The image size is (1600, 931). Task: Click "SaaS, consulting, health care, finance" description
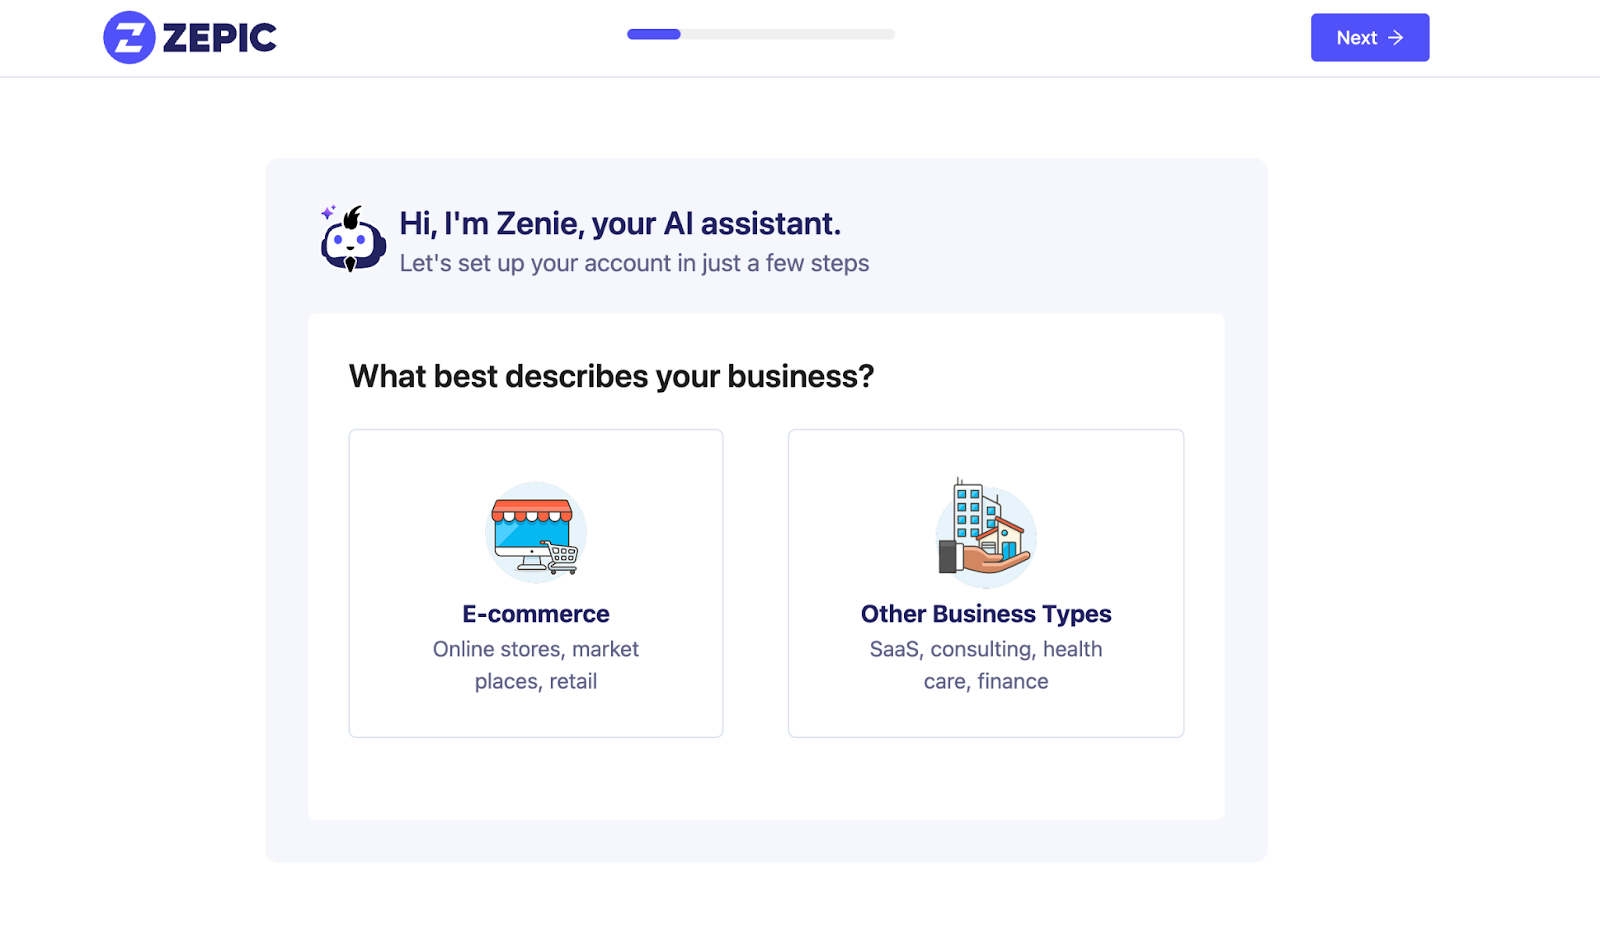click(986, 665)
